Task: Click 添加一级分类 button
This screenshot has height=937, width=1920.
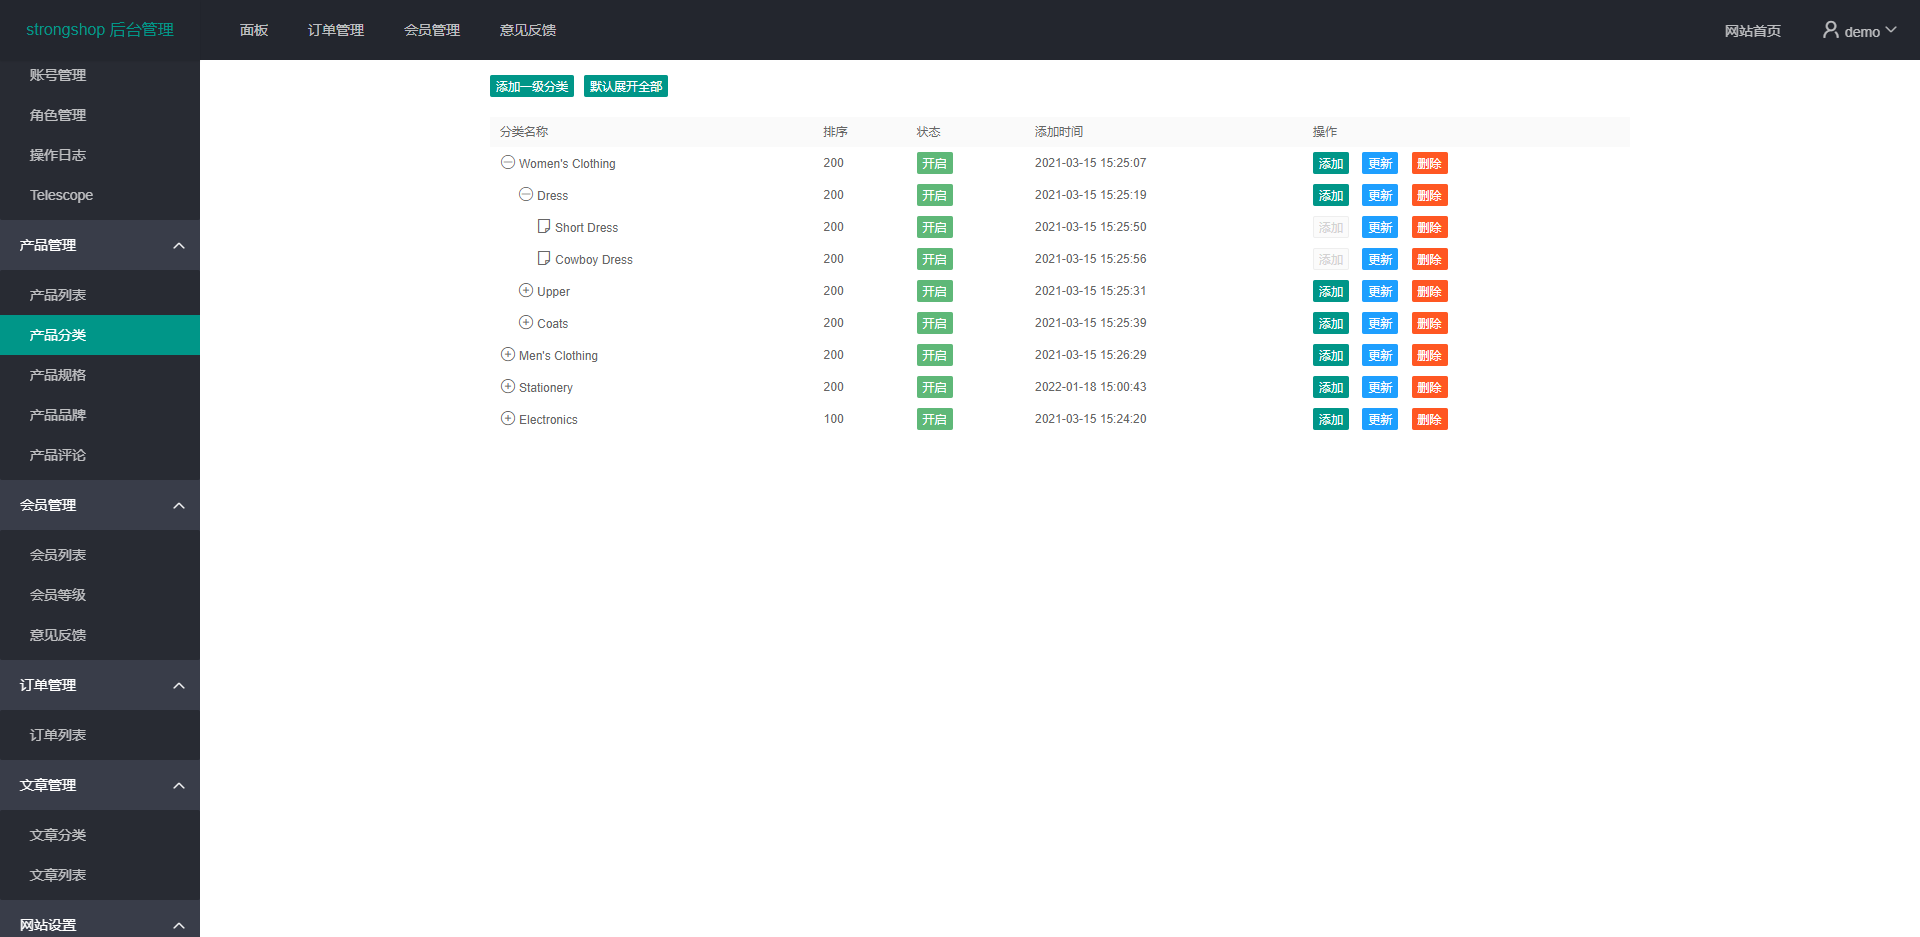Action: pyautogui.click(x=532, y=86)
